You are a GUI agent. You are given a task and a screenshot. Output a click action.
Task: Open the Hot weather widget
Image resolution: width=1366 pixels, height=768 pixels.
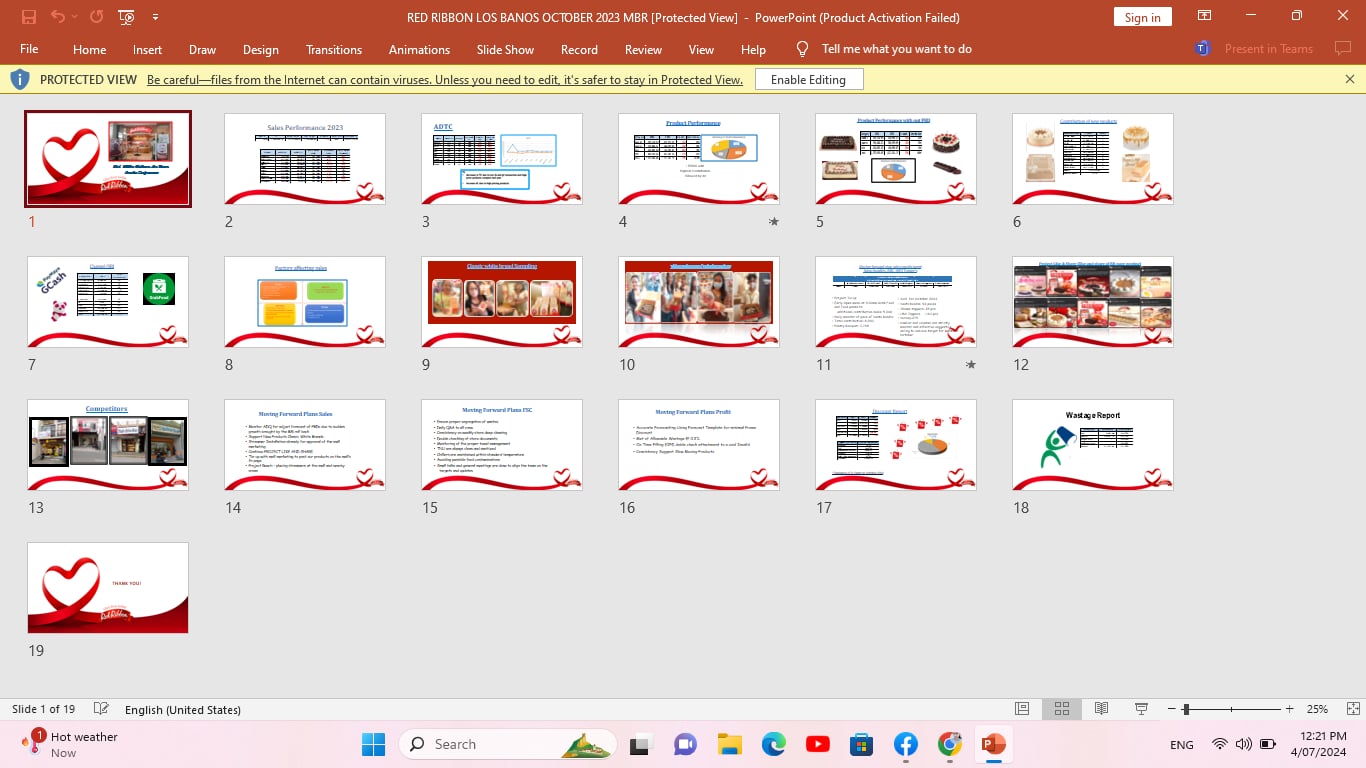click(70, 744)
